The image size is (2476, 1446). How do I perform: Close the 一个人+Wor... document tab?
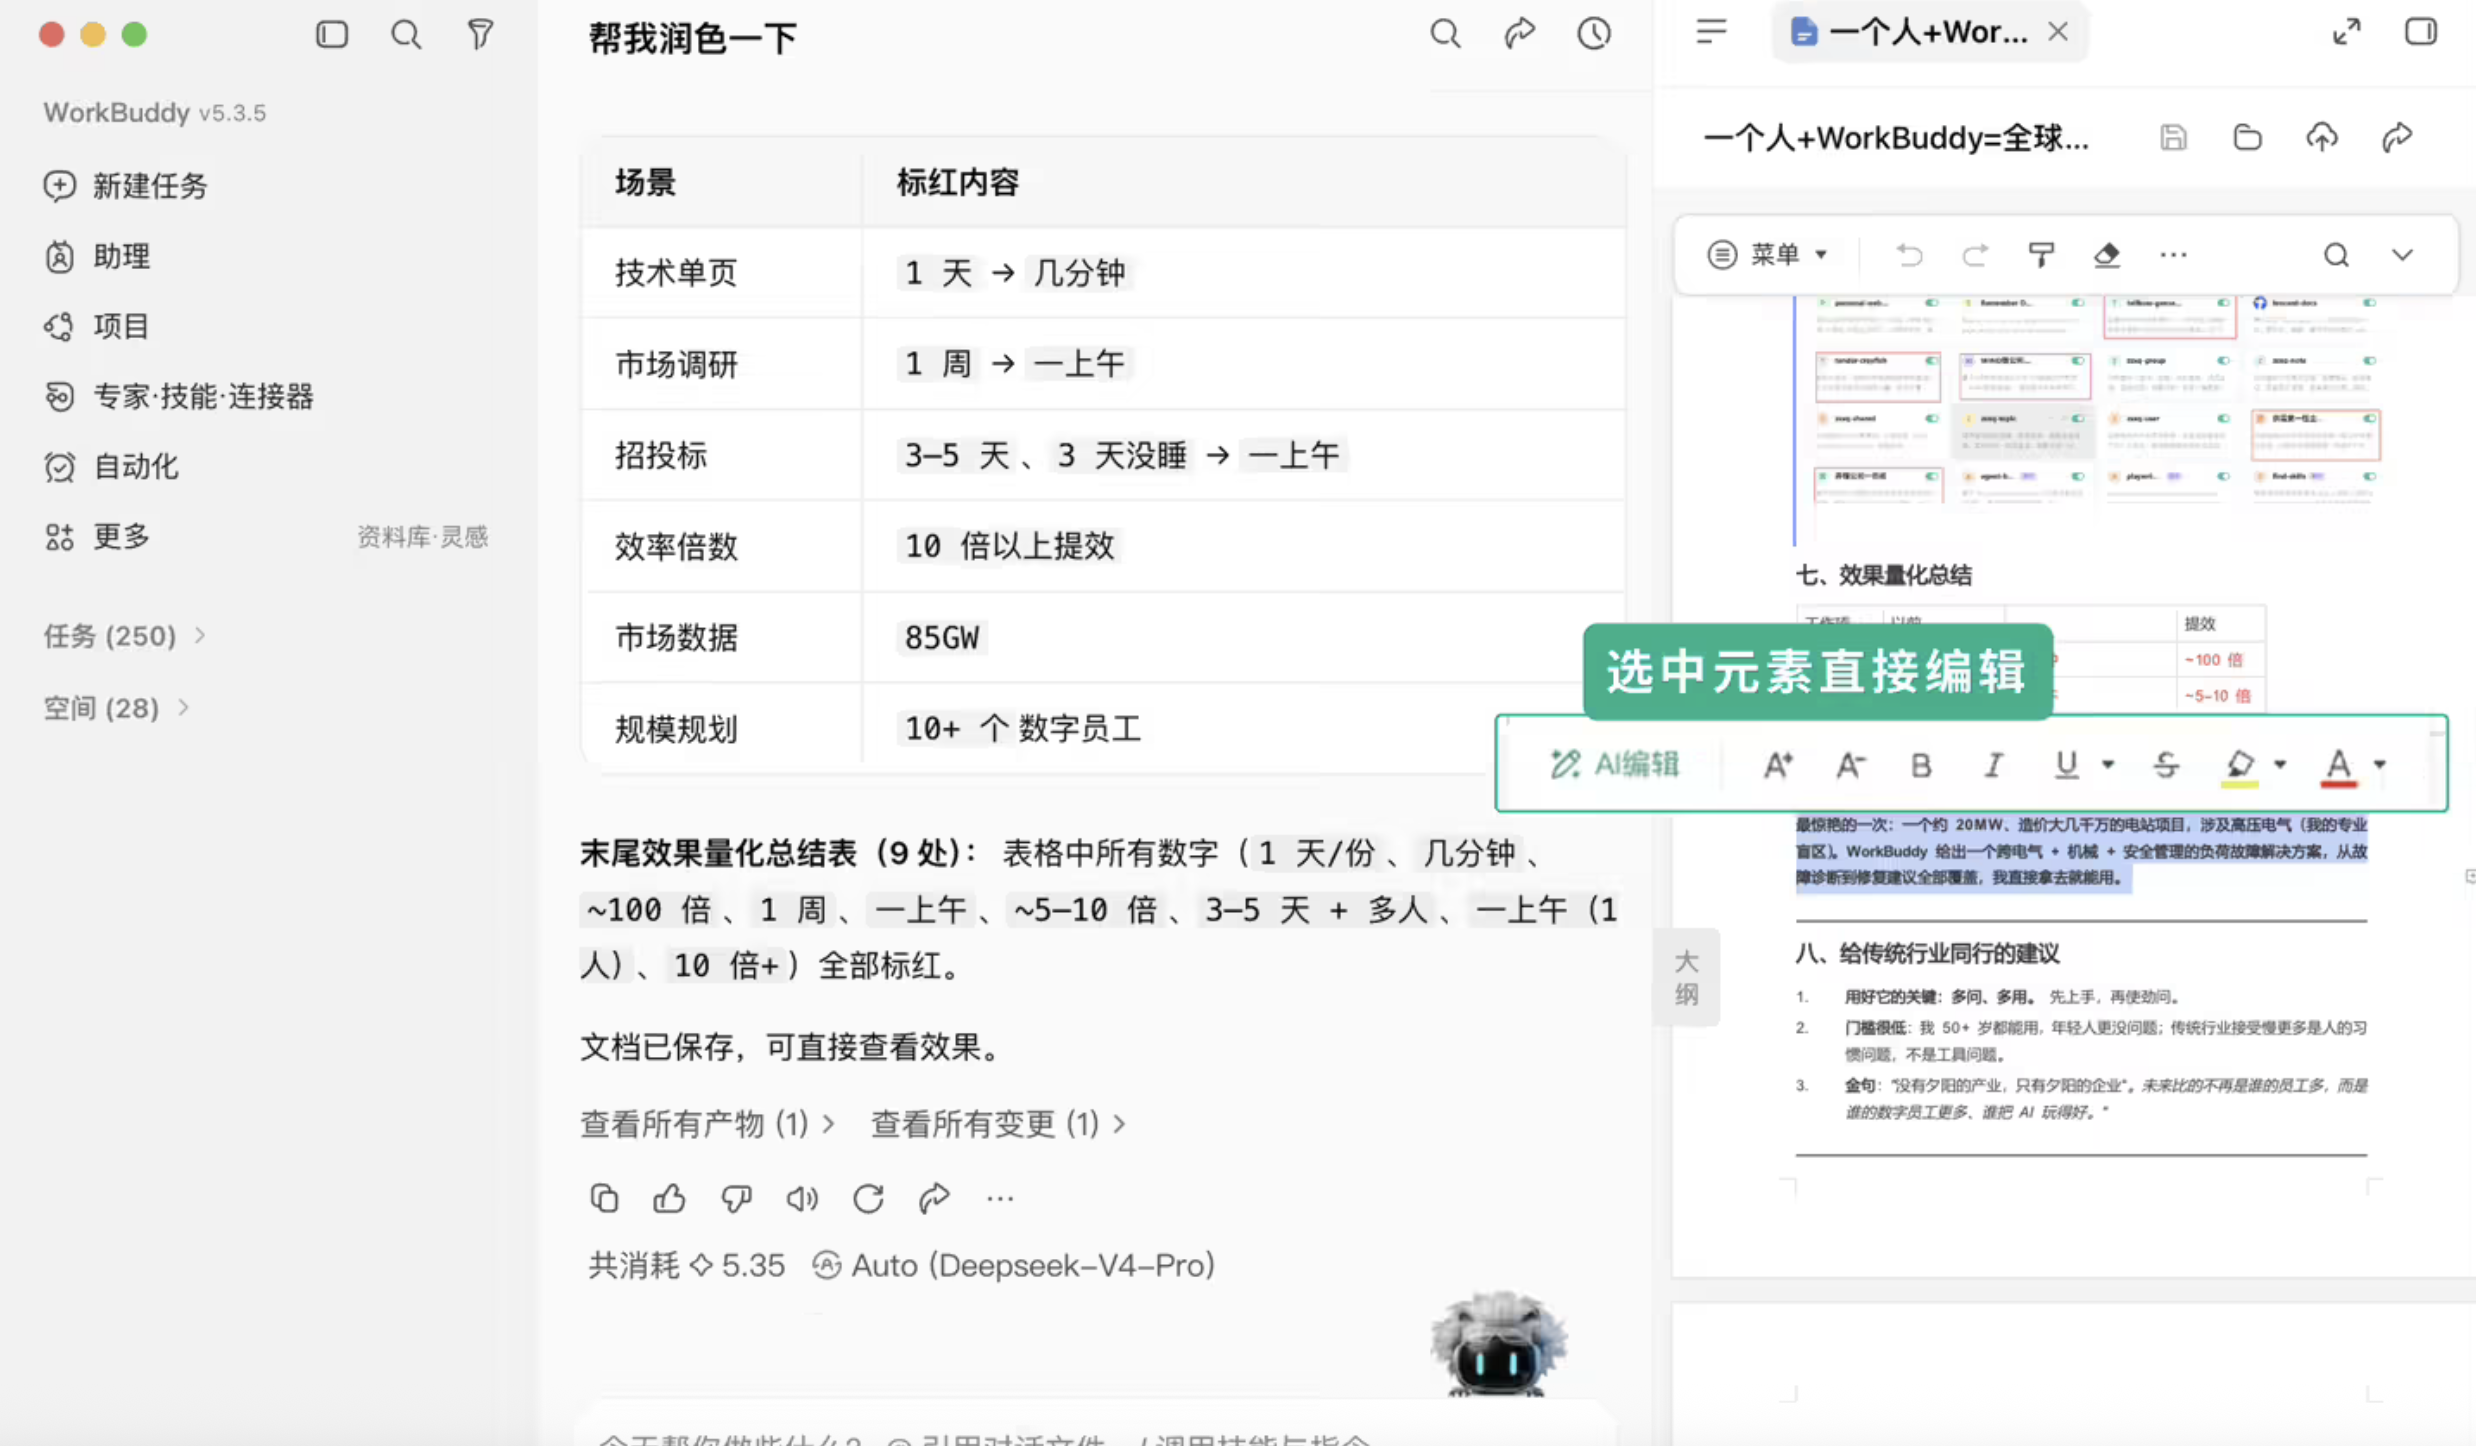click(x=2058, y=32)
